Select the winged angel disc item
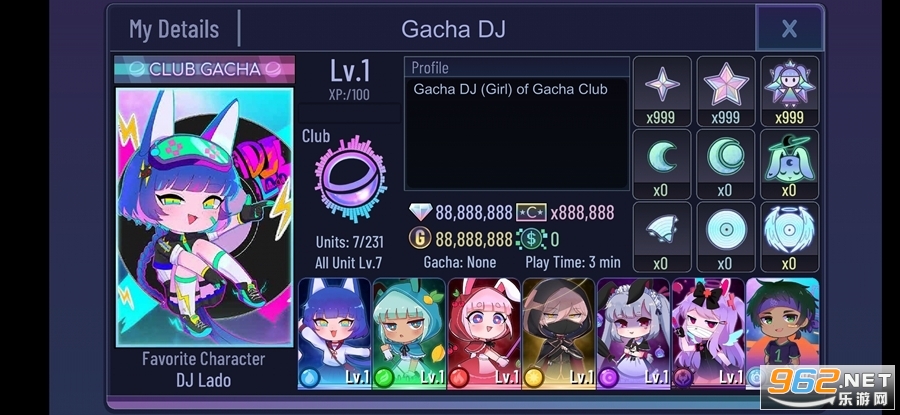 pos(790,237)
